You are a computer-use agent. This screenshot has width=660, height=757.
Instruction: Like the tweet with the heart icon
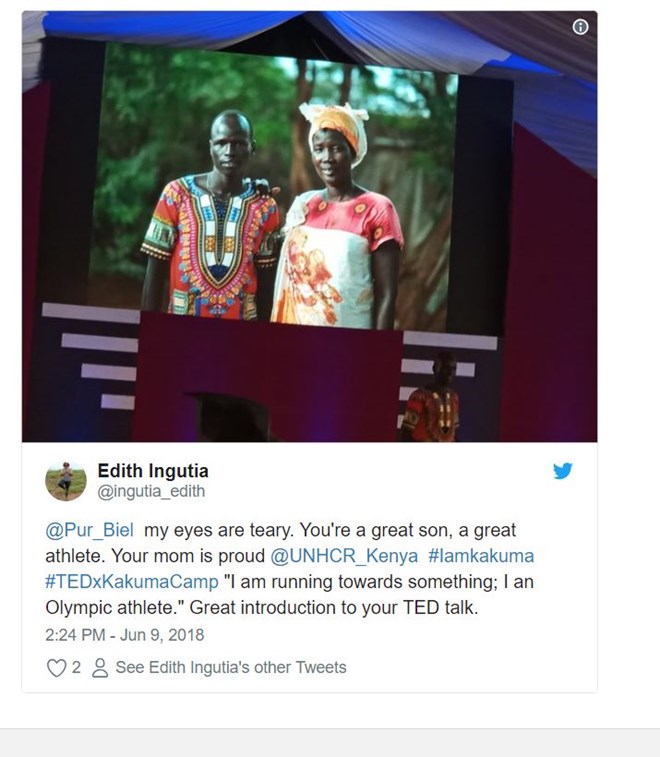pos(56,668)
